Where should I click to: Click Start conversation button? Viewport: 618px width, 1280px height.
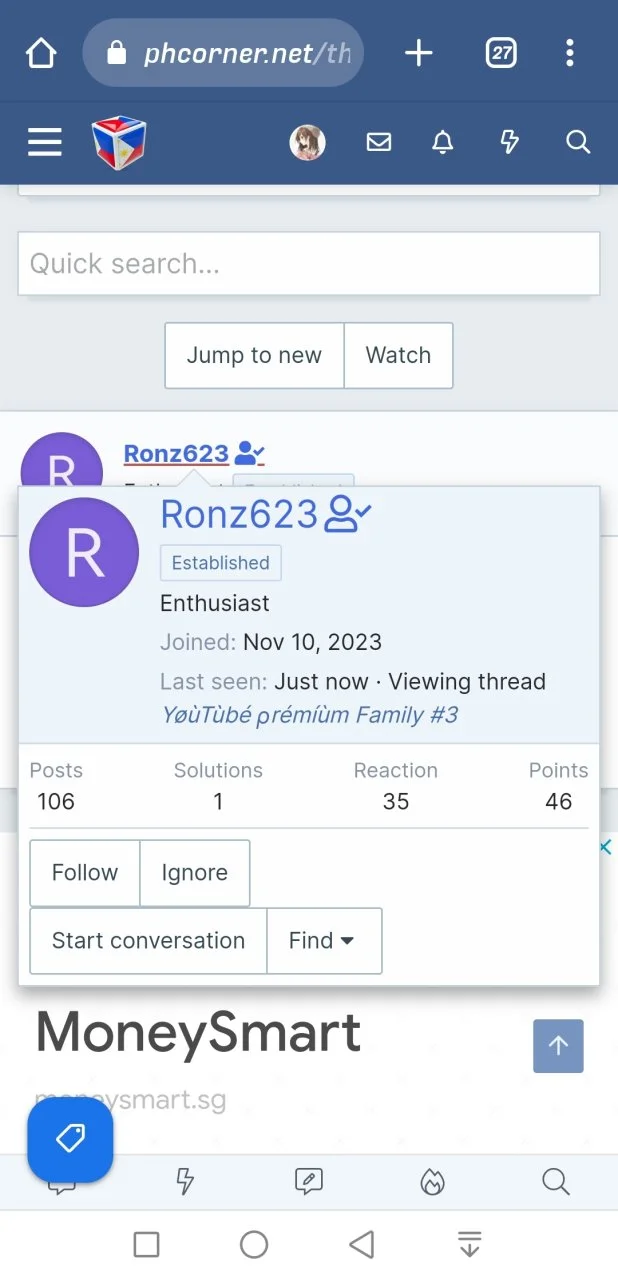coord(148,941)
